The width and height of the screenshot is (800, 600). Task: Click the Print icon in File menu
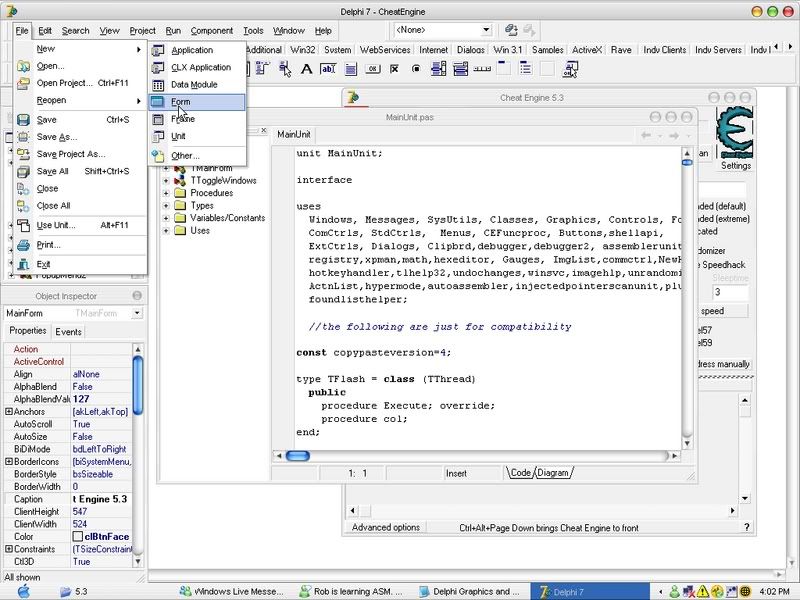click(23, 245)
